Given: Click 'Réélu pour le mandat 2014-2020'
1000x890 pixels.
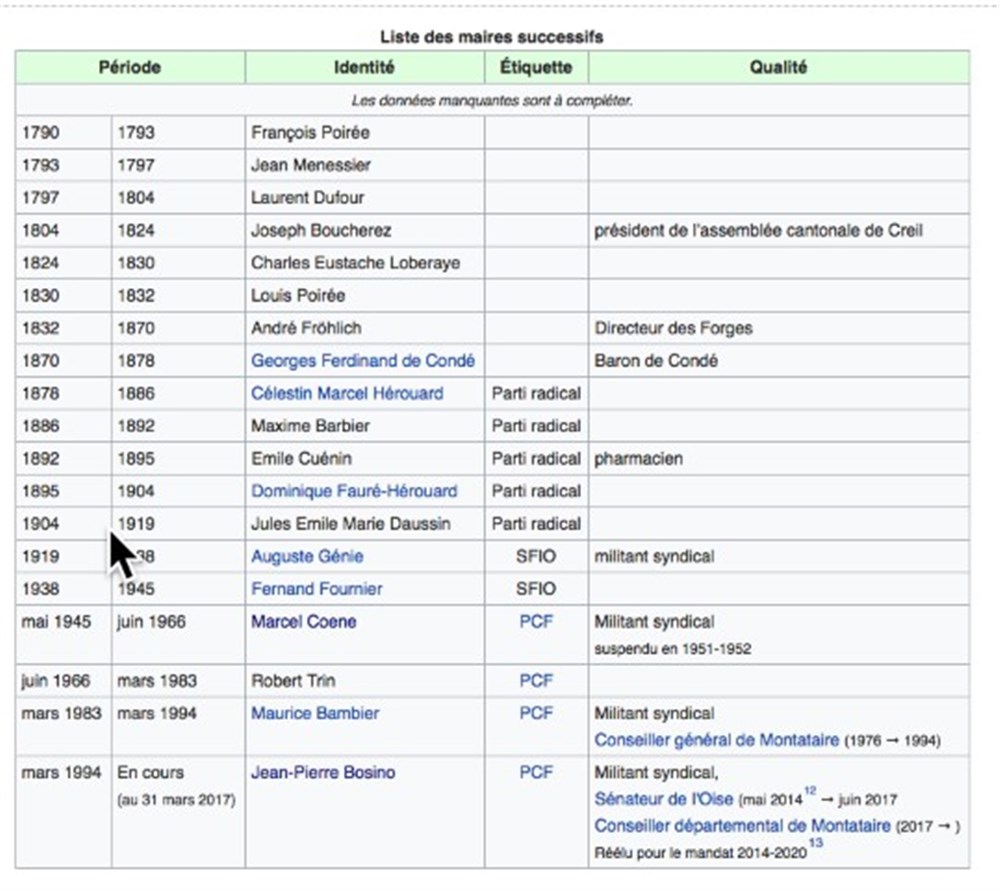Looking at the screenshot, I should coord(700,853).
